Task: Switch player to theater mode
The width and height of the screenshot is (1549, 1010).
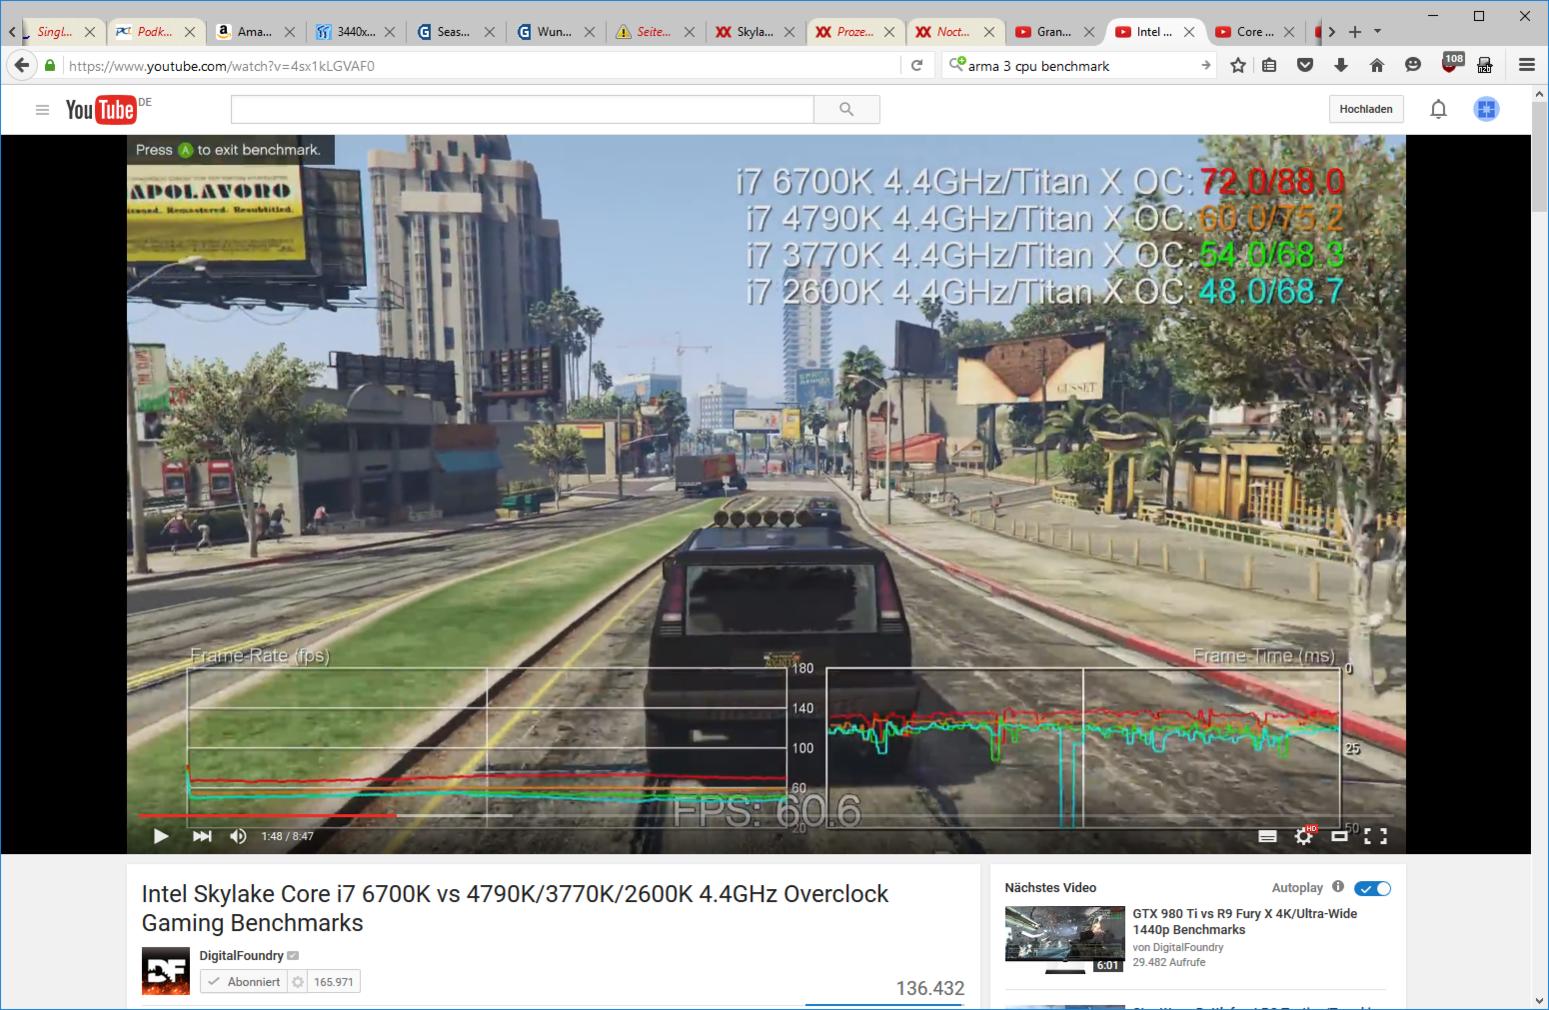Action: (1340, 836)
